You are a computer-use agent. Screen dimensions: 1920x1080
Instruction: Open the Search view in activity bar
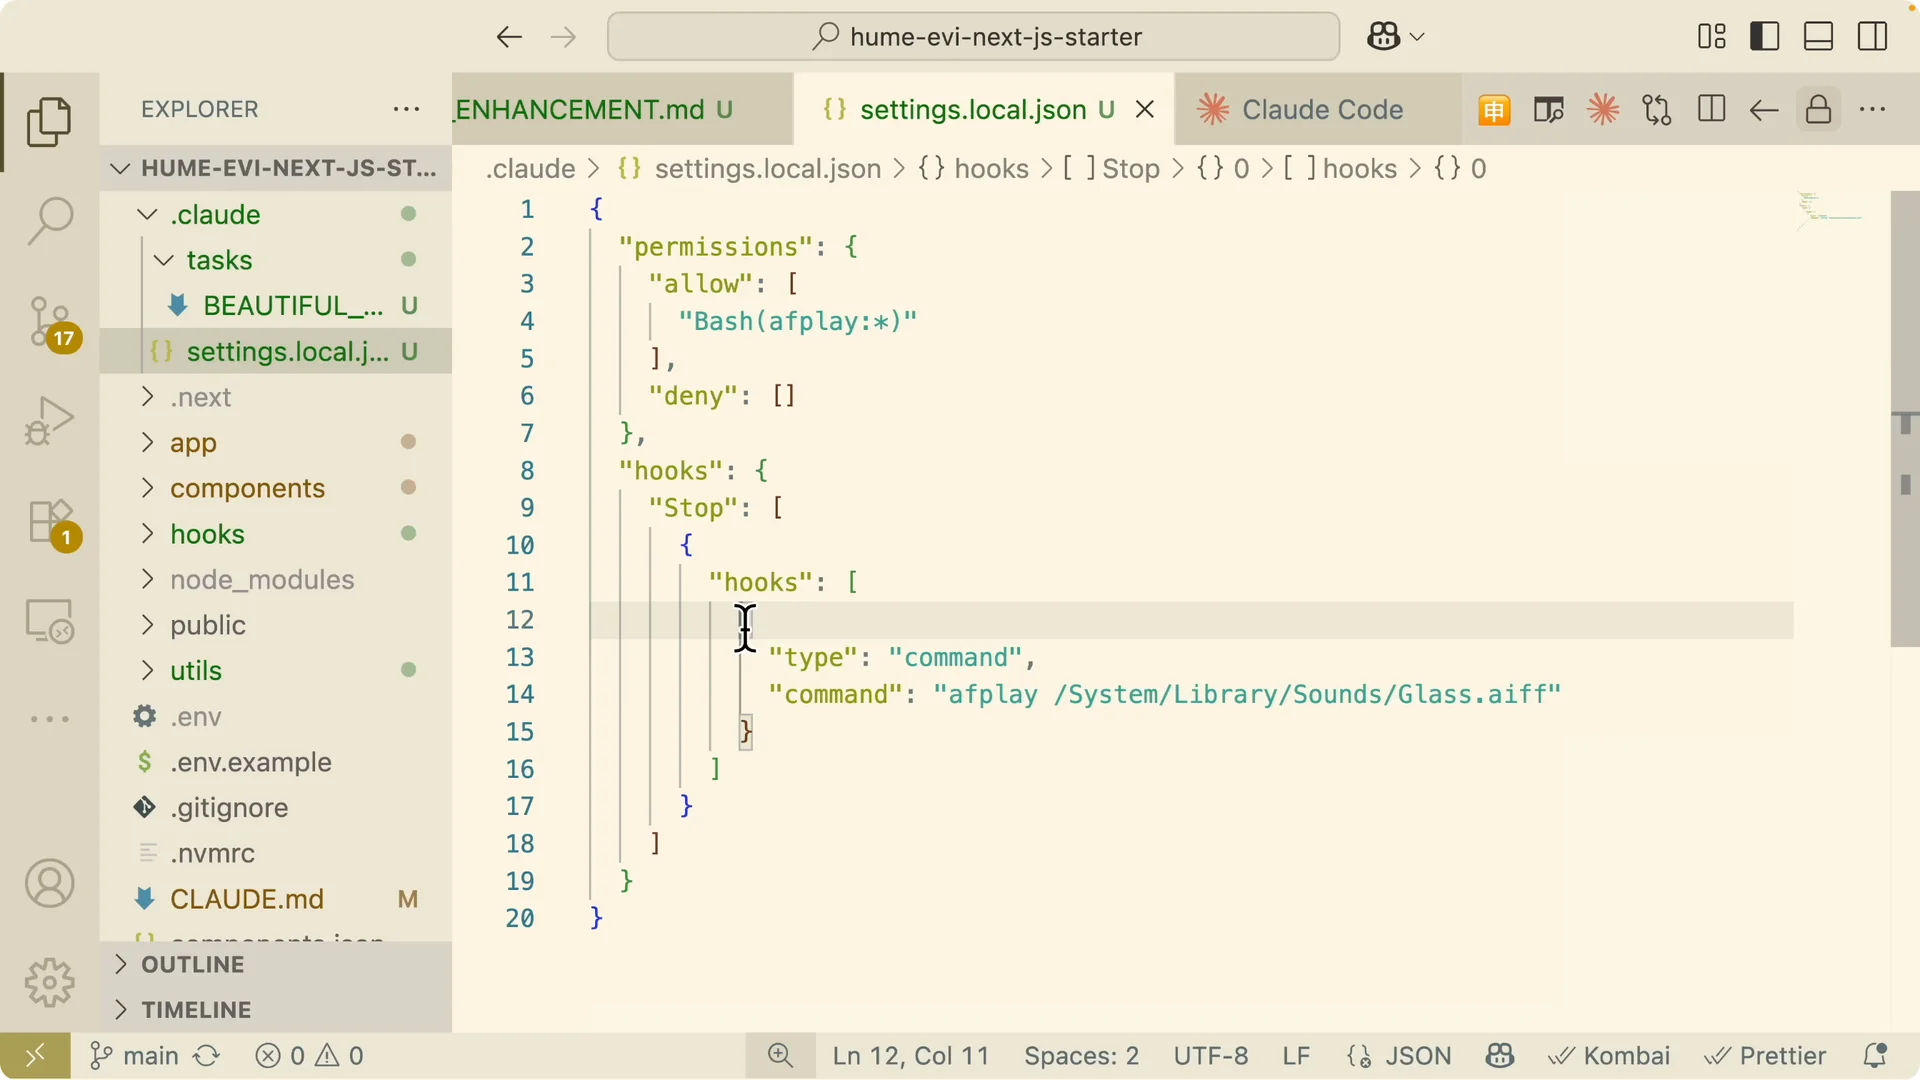point(49,221)
